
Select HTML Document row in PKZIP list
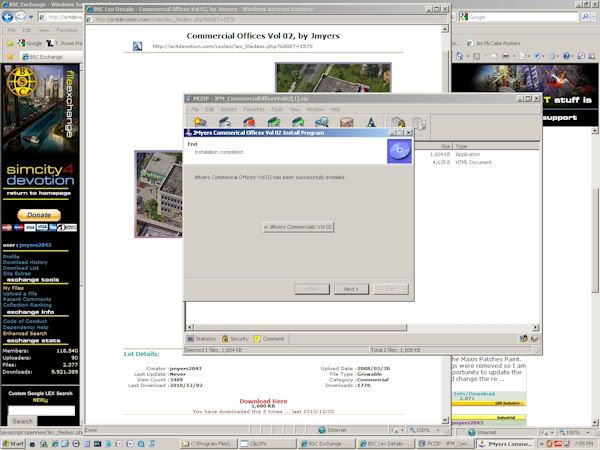click(478, 162)
